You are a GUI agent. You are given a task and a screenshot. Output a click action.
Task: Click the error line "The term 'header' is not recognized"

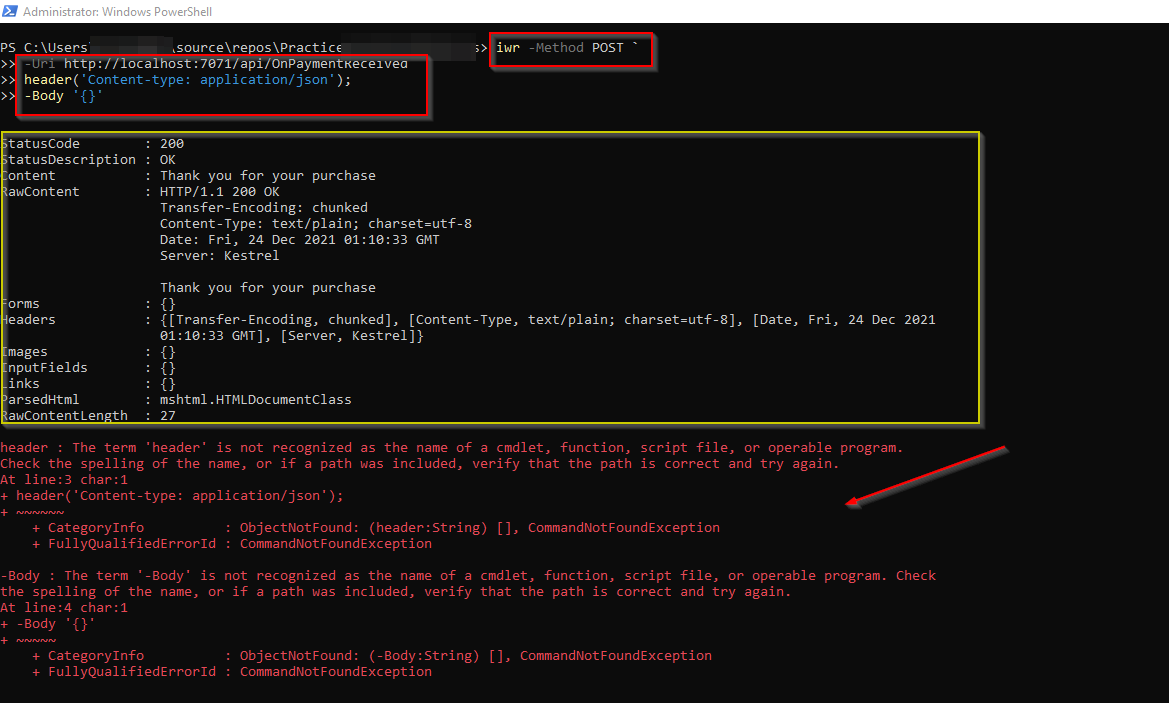click(452, 448)
